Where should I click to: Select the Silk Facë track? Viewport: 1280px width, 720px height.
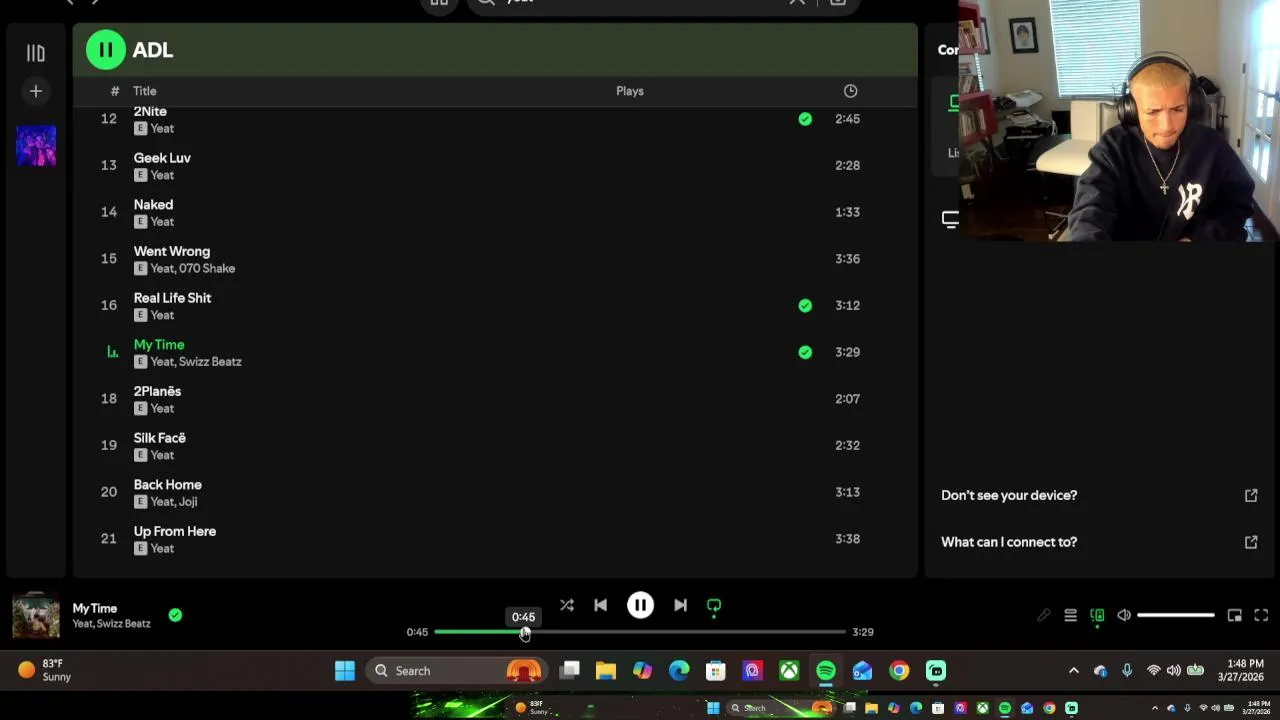(159, 438)
